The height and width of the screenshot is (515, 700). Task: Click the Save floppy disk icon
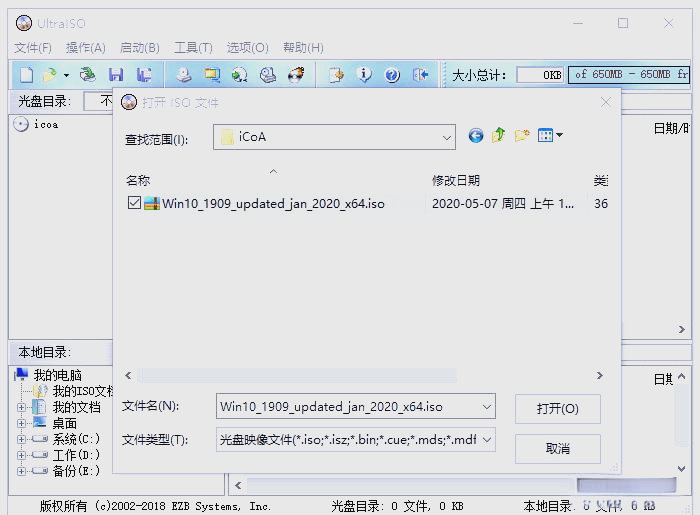click(116, 75)
